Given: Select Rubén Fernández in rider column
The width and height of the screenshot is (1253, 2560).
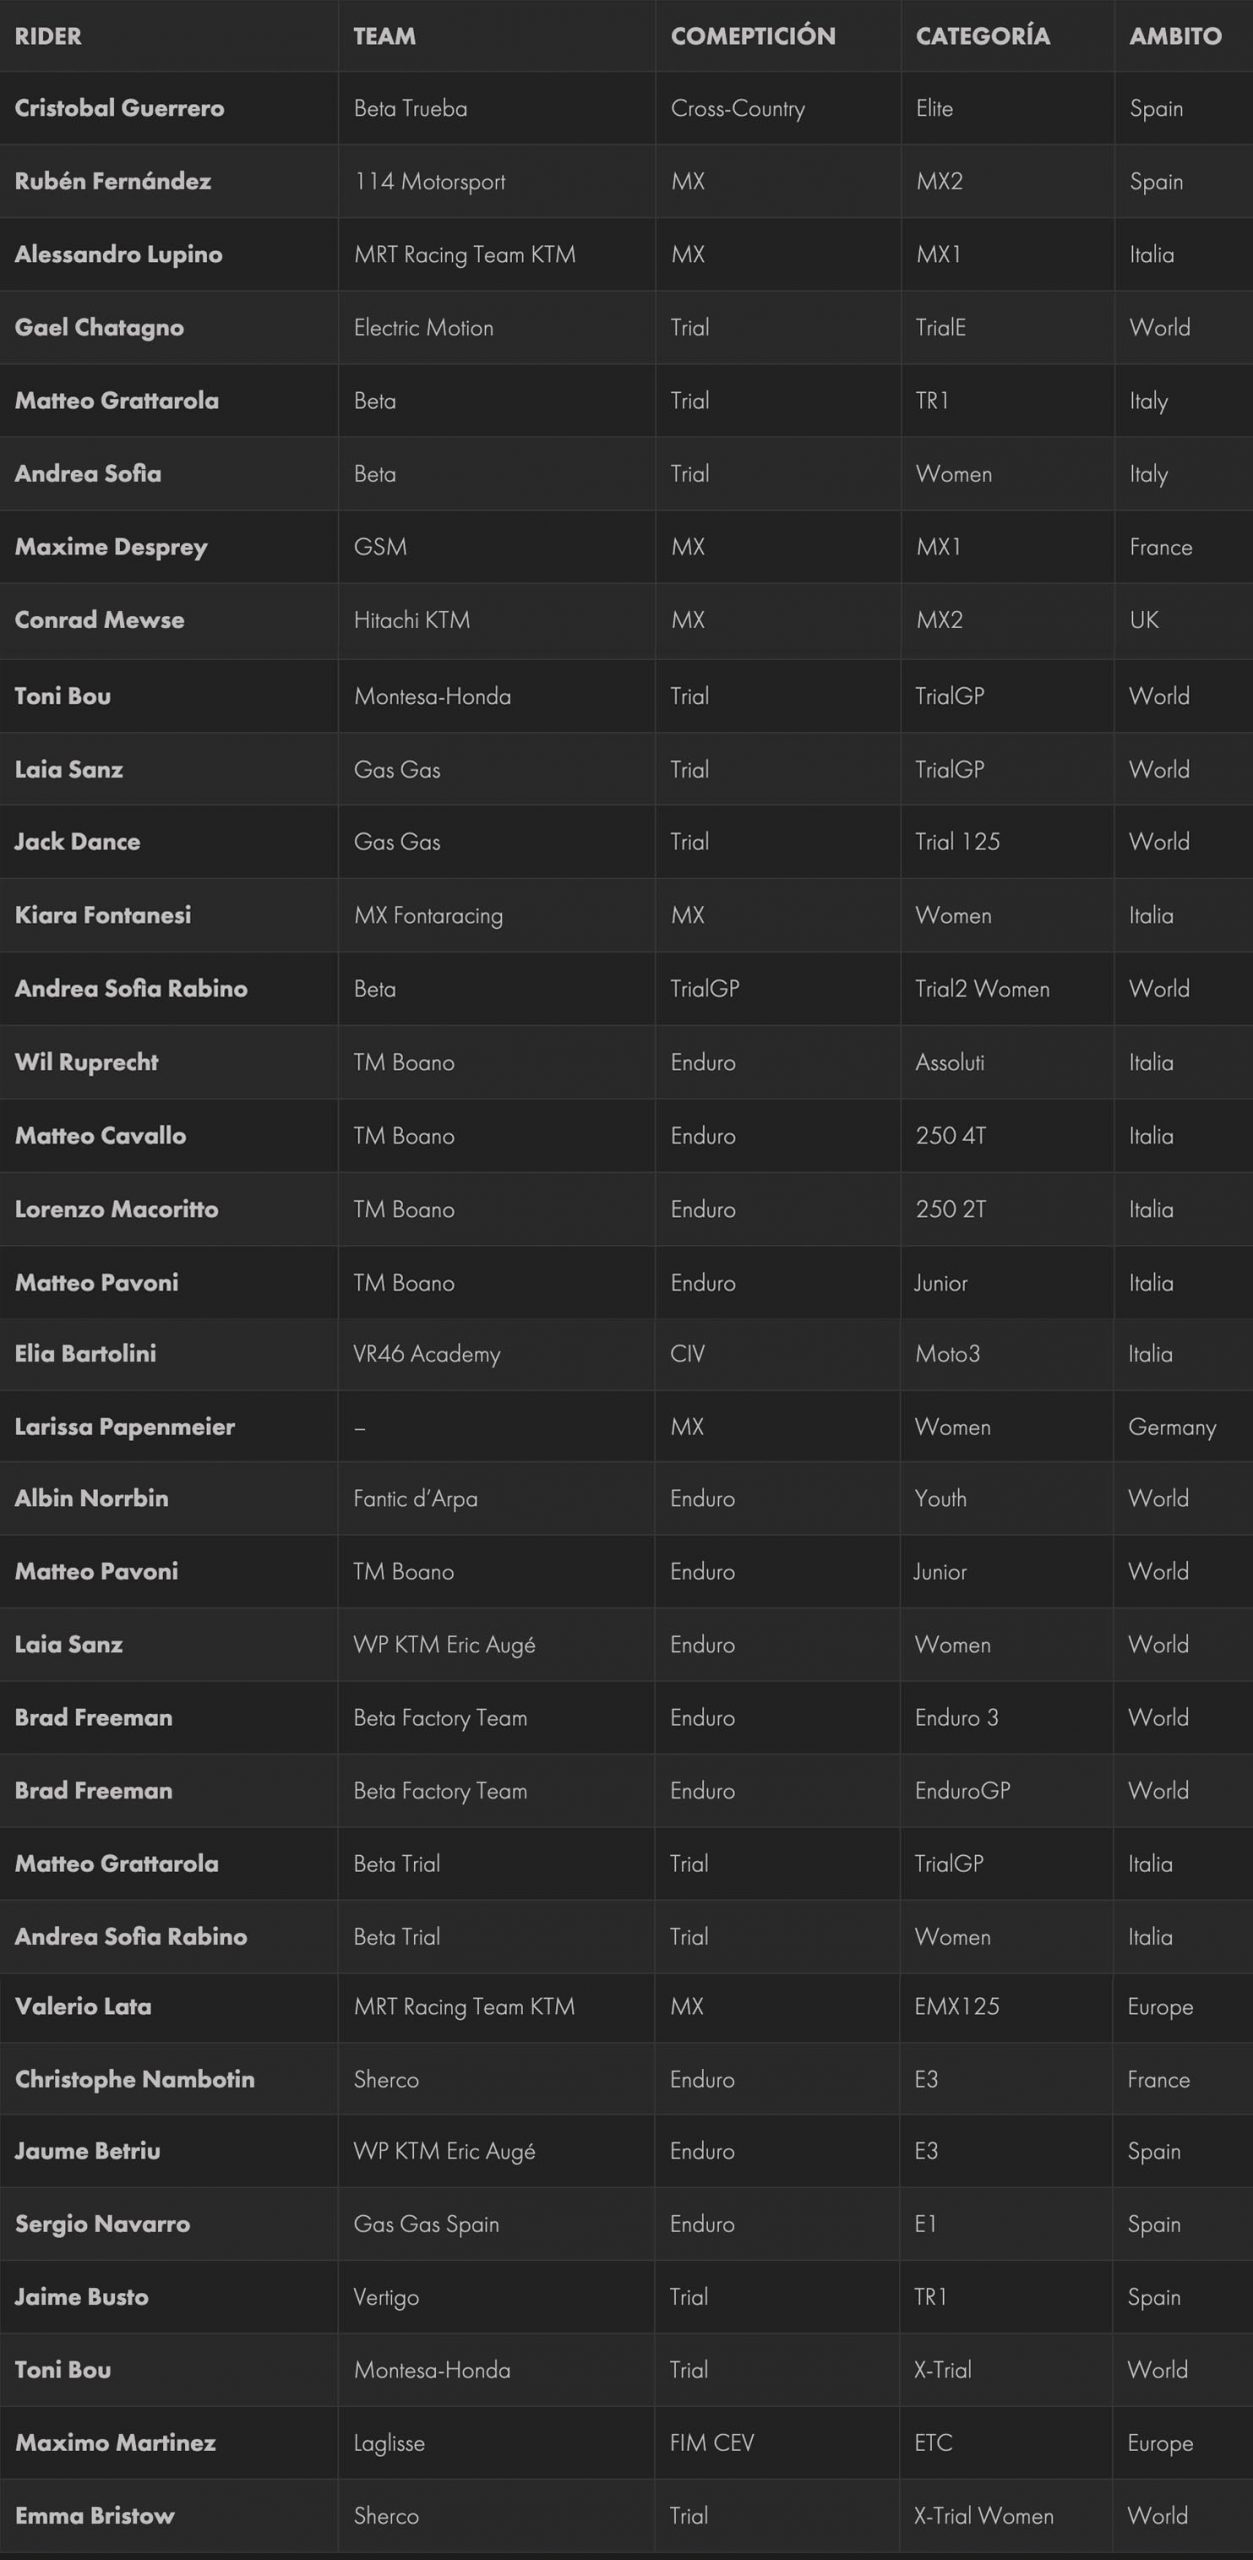Looking at the screenshot, I should [113, 181].
